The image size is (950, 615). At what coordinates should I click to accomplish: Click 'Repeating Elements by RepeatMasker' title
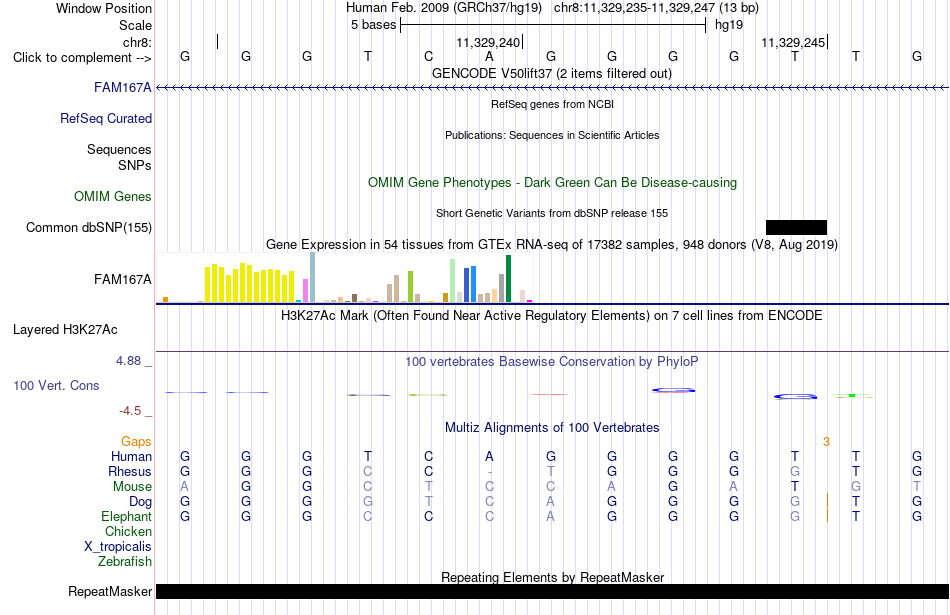552,577
